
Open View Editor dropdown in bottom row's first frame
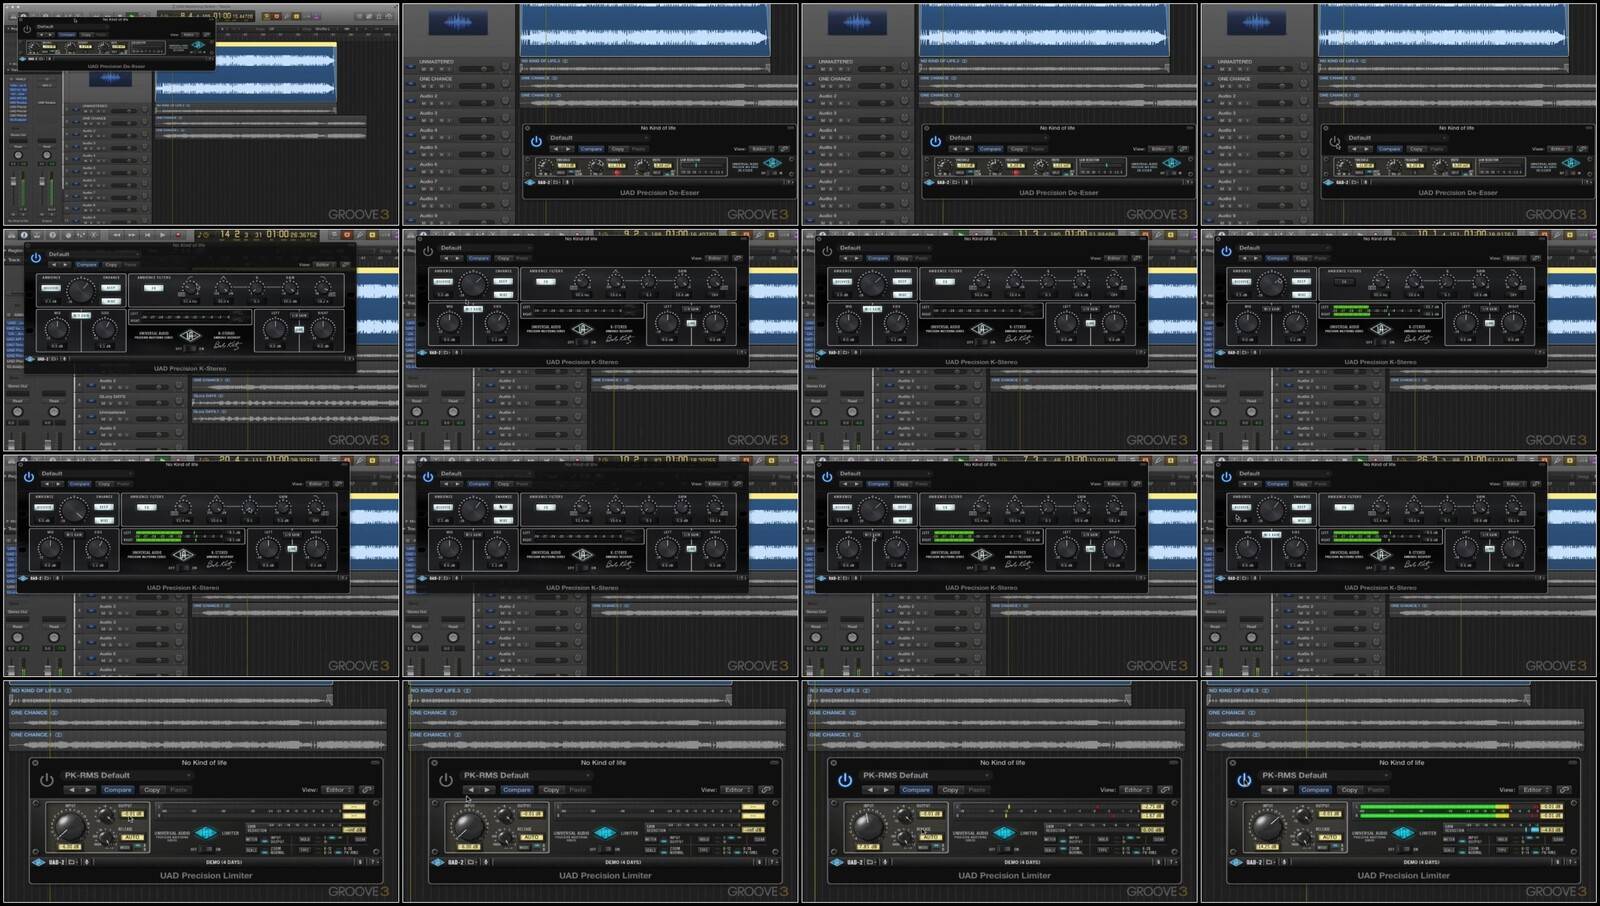tap(337, 790)
